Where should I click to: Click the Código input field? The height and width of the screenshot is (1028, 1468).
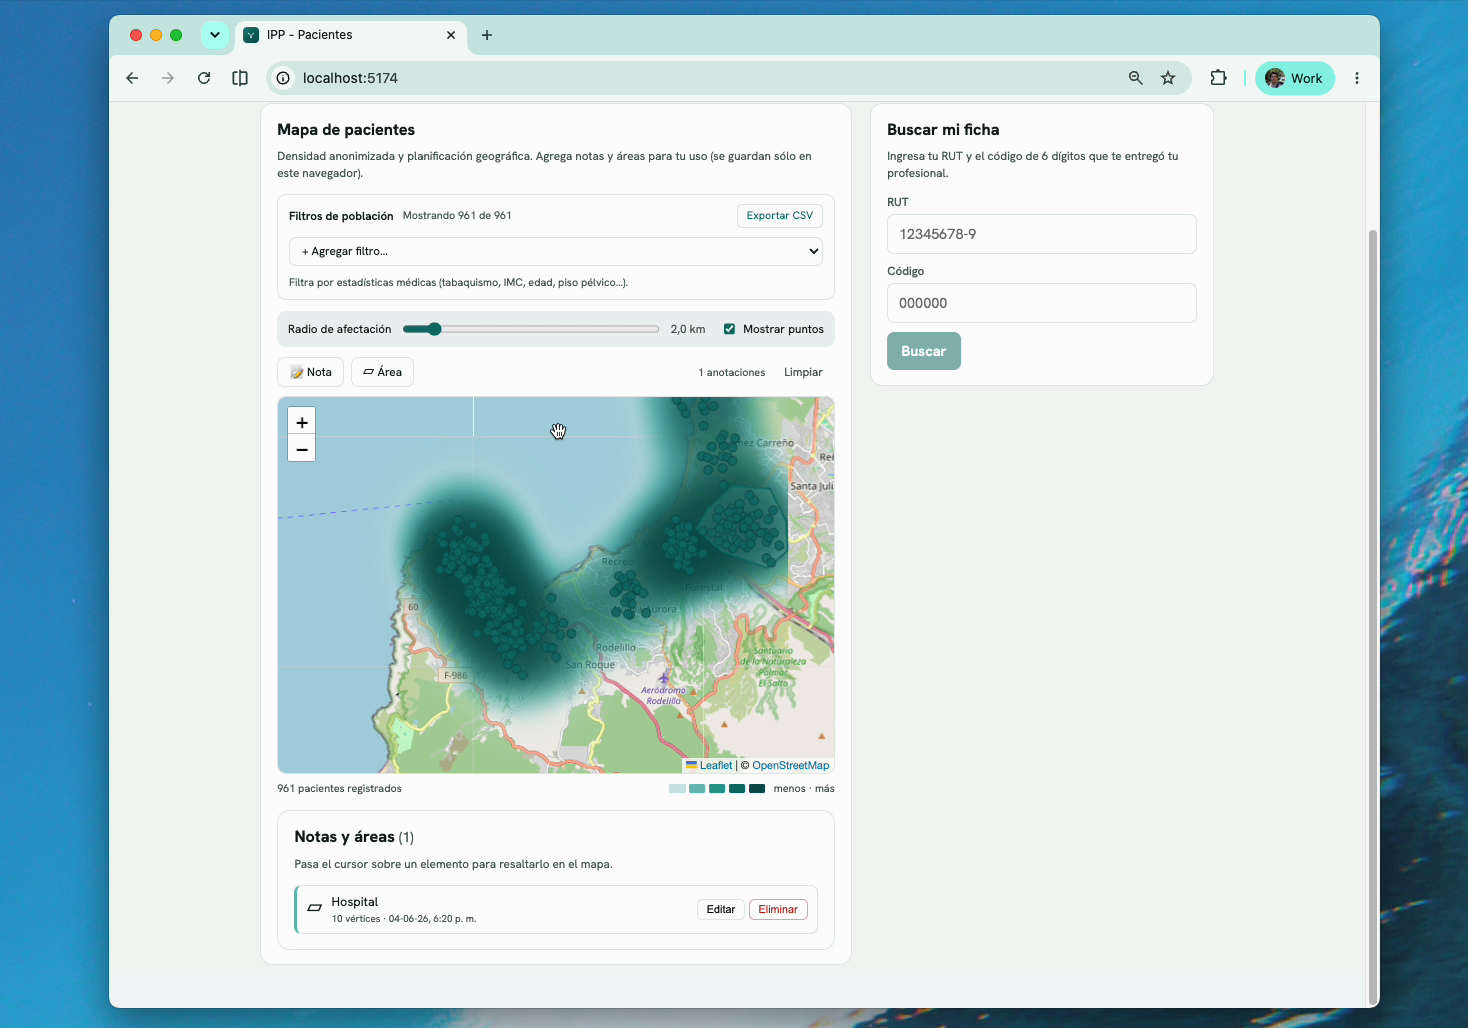pos(1042,303)
